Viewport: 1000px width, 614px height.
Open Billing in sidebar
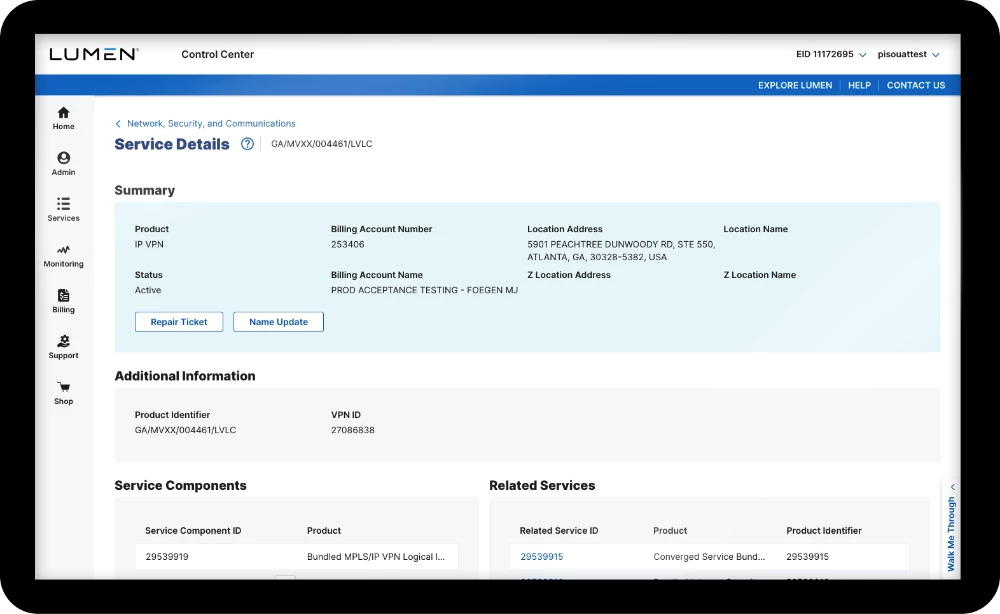coord(63,302)
